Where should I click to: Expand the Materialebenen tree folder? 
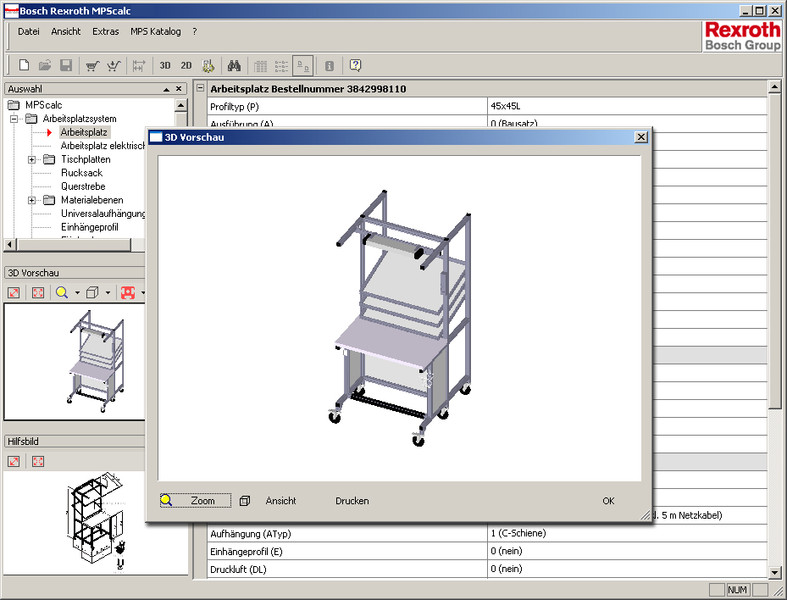32,200
